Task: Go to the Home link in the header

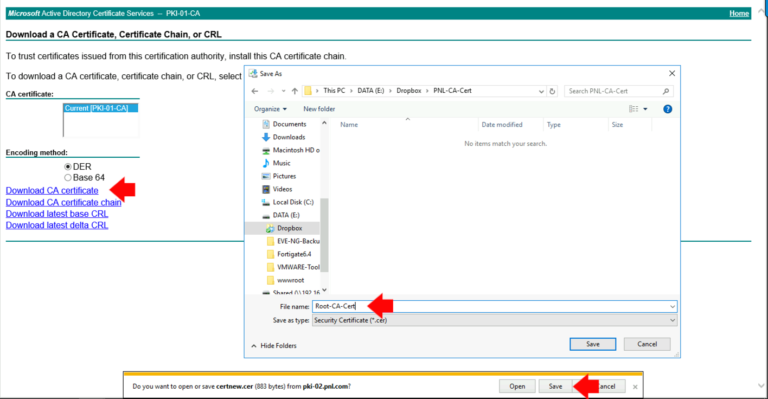Action: click(739, 14)
